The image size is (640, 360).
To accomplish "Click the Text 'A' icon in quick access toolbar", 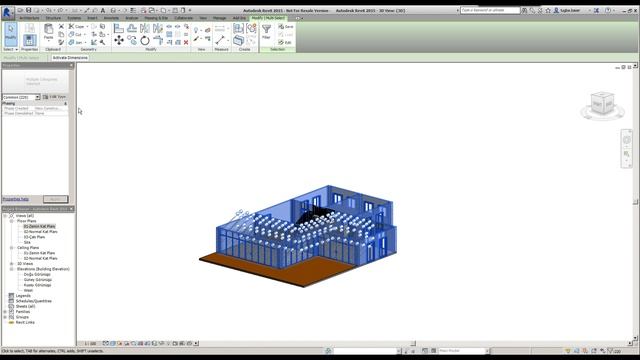I will 103,10.
